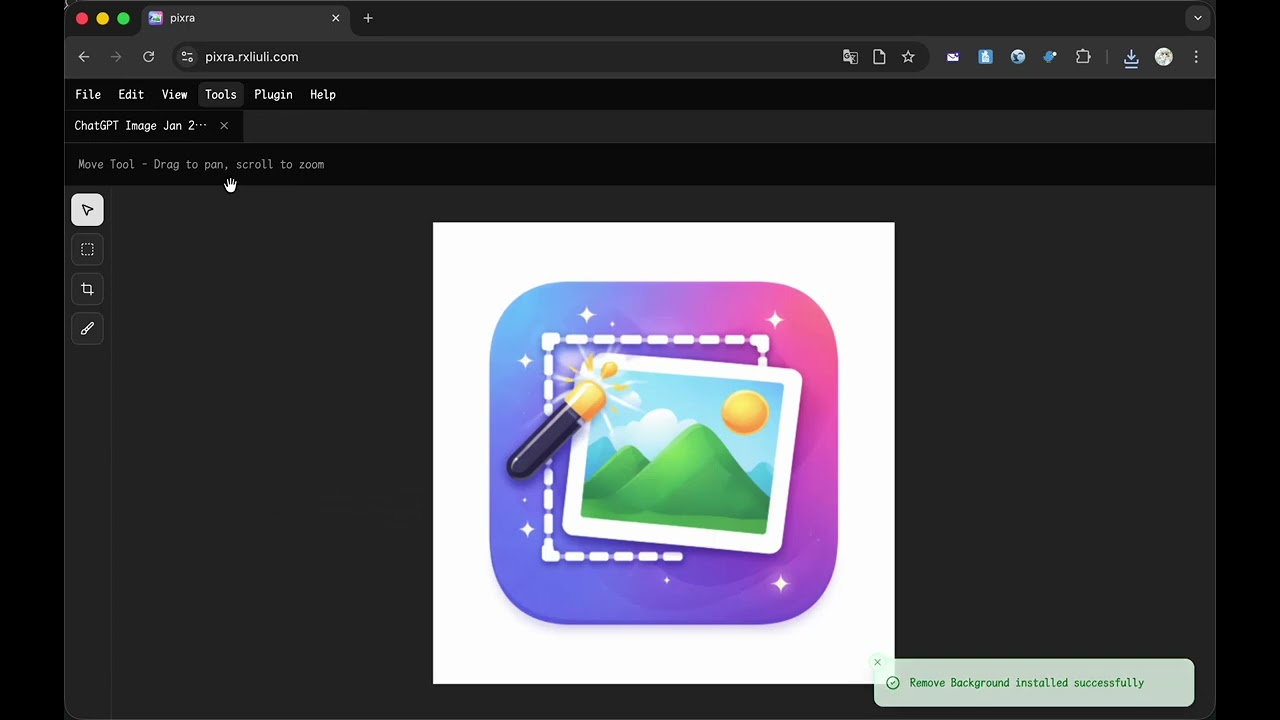Click the blue bottle extension icon

tap(985, 57)
